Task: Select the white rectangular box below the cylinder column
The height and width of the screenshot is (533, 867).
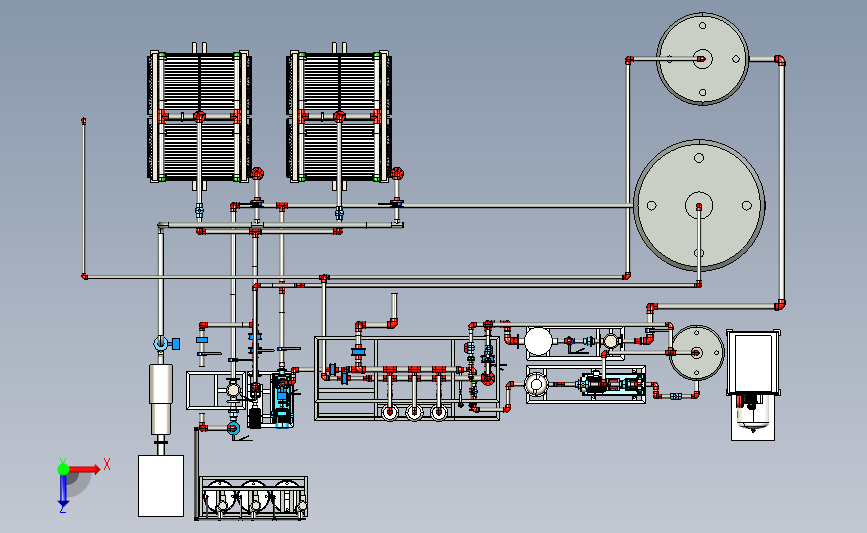Action: 161,486
